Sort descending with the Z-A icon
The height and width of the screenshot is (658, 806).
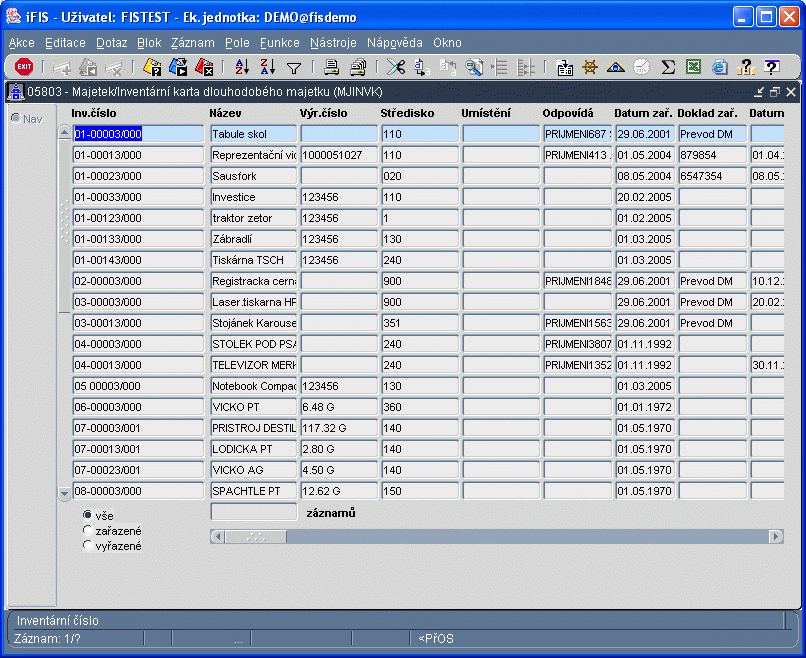point(267,67)
